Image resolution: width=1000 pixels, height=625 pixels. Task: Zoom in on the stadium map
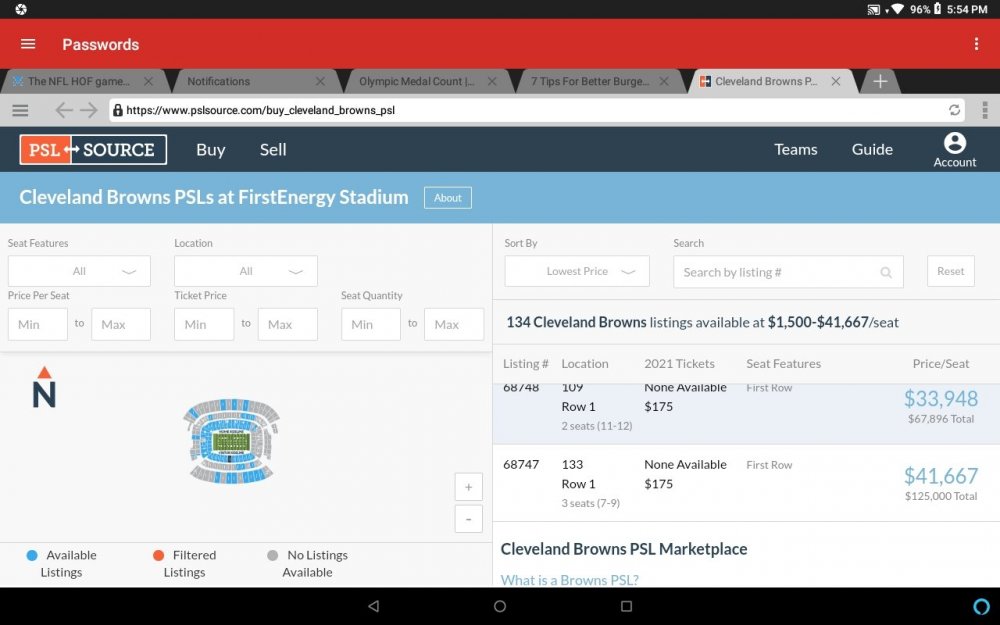[469, 487]
